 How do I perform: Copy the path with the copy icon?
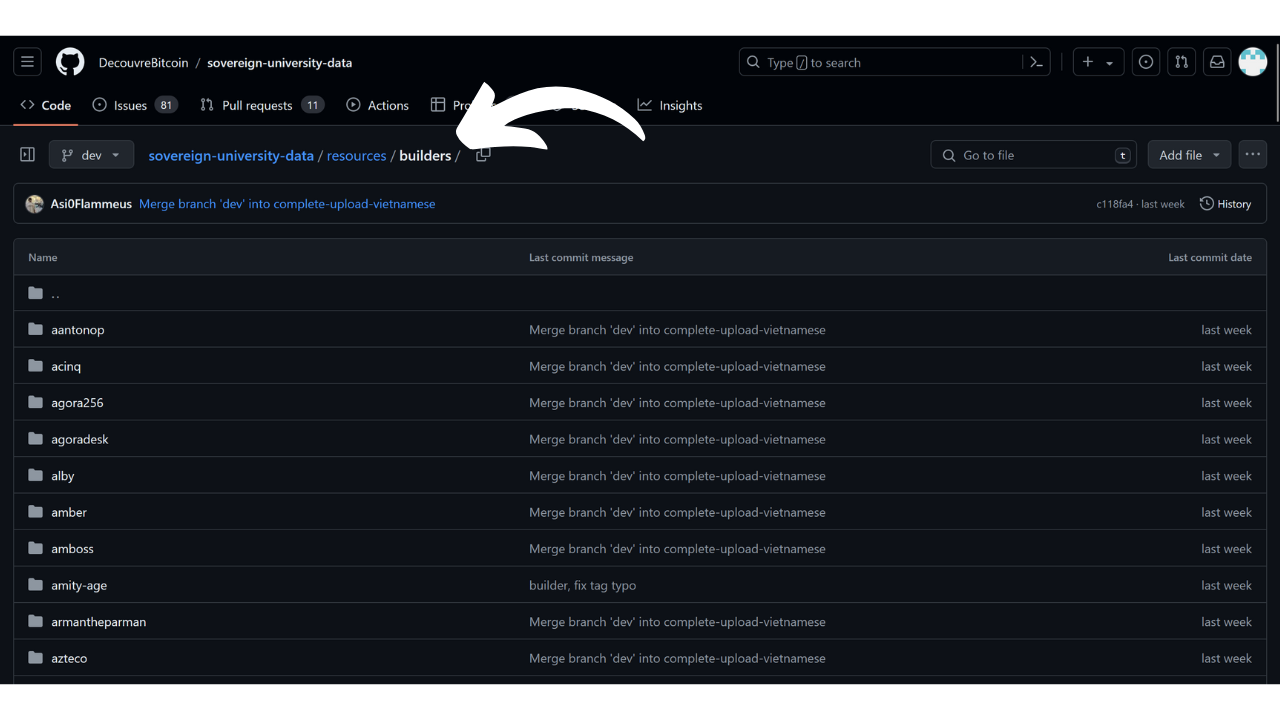click(483, 155)
